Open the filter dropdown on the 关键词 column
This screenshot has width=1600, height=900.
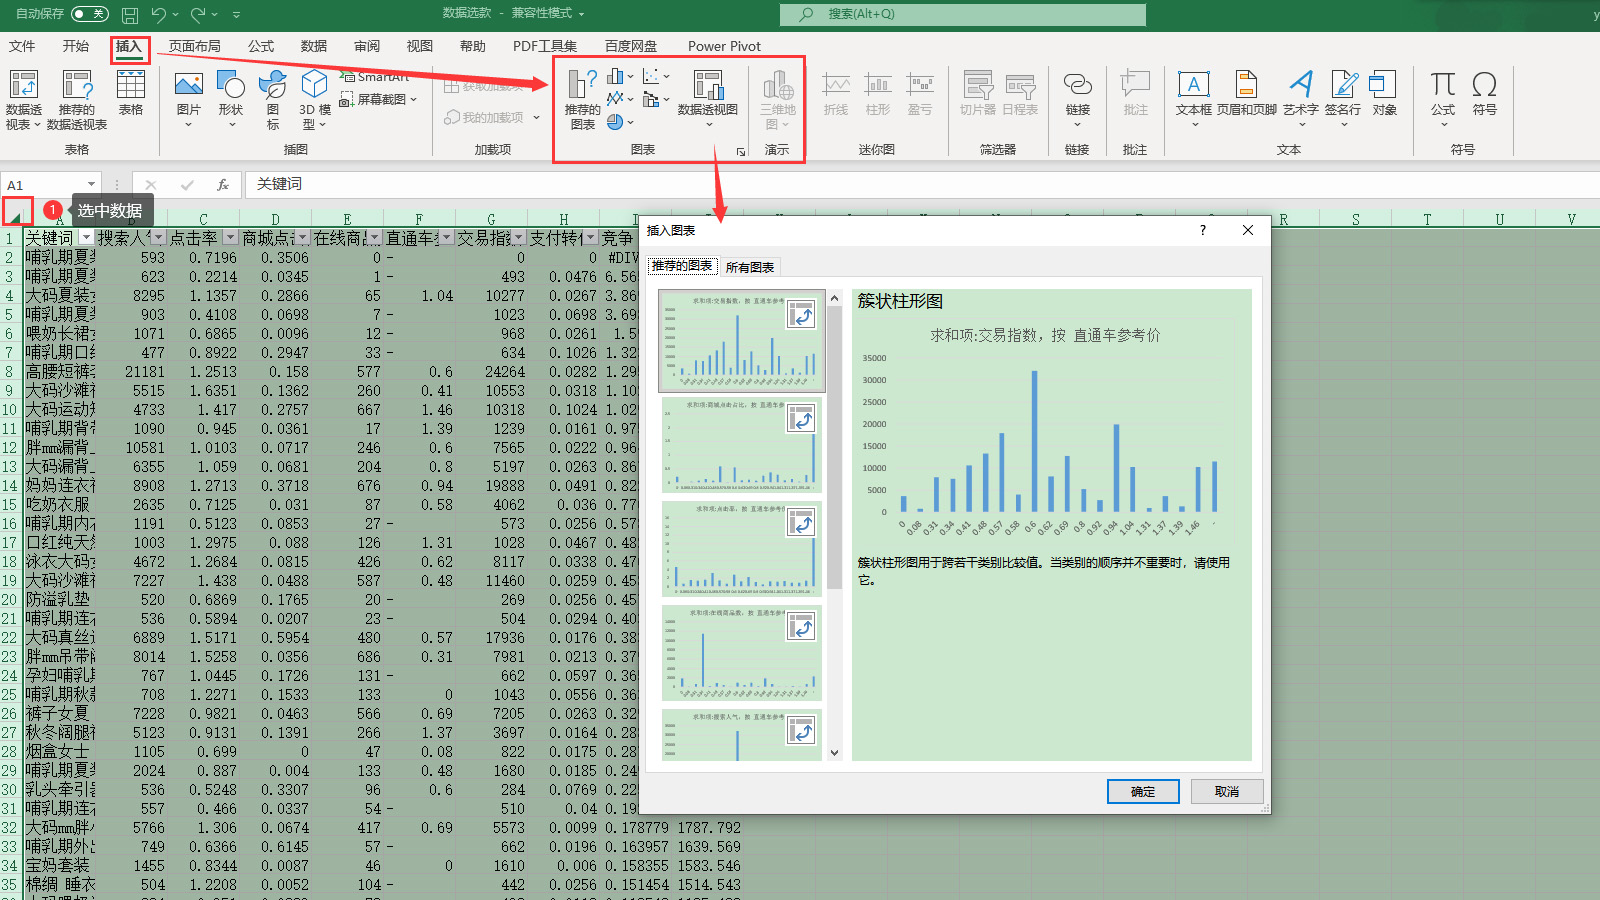pyautogui.click(x=86, y=238)
